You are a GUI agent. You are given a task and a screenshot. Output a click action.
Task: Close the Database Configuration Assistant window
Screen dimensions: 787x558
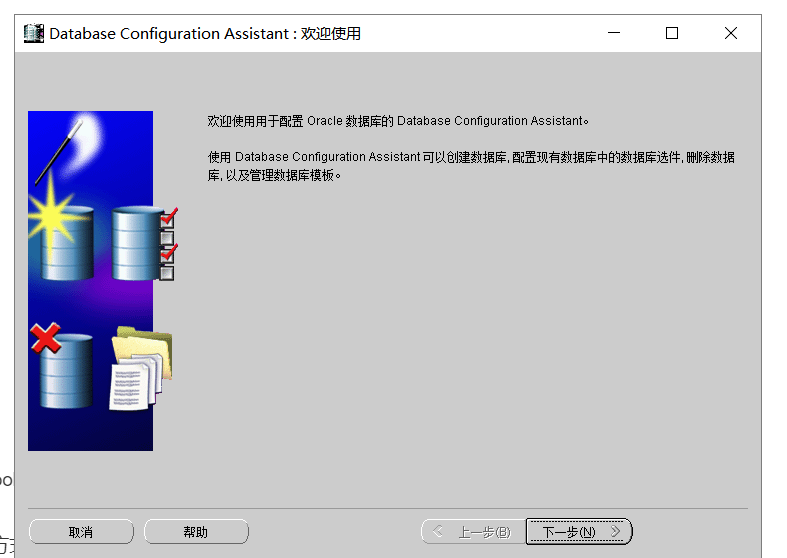click(x=731, y=33)
